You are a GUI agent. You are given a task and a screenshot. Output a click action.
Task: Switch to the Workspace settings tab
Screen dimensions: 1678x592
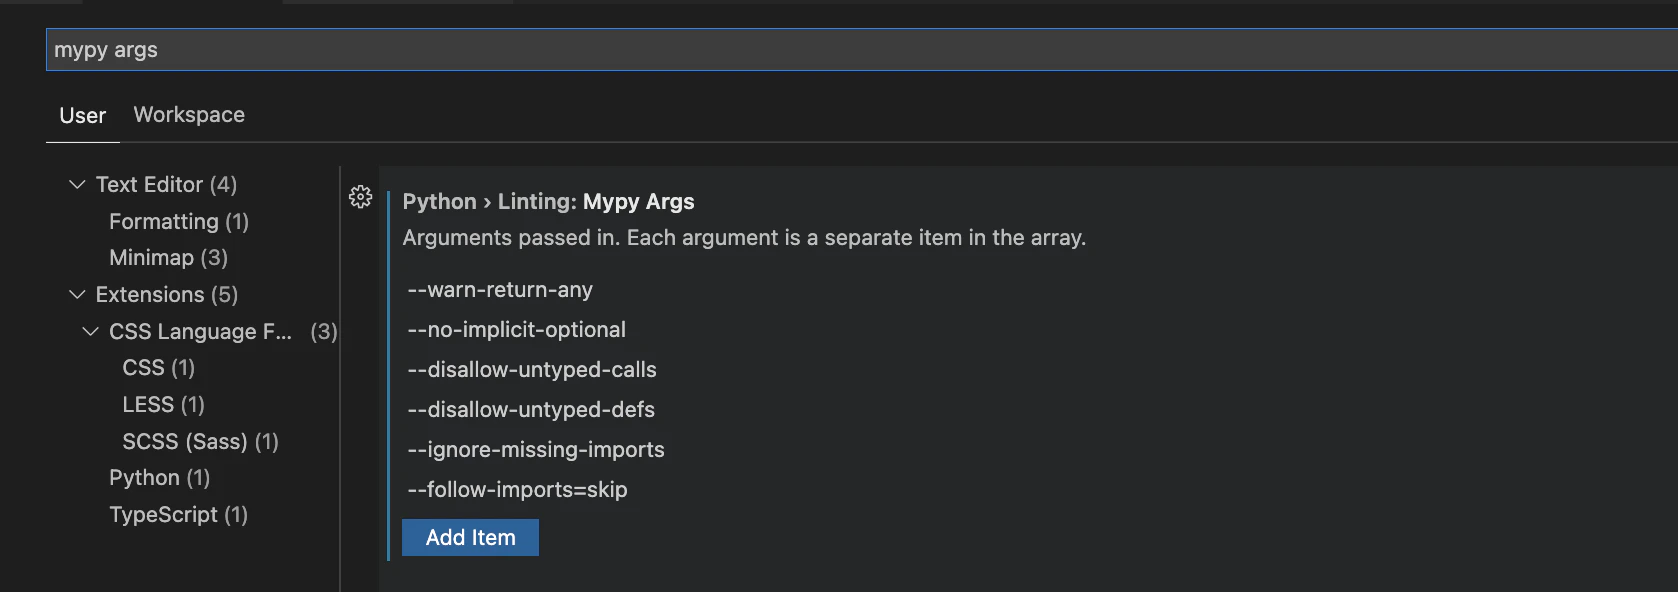tap(189, 115)
